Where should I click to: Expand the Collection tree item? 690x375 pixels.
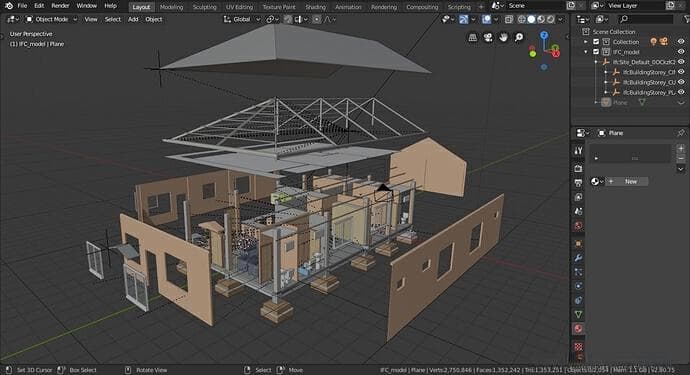tap(586, 42)
